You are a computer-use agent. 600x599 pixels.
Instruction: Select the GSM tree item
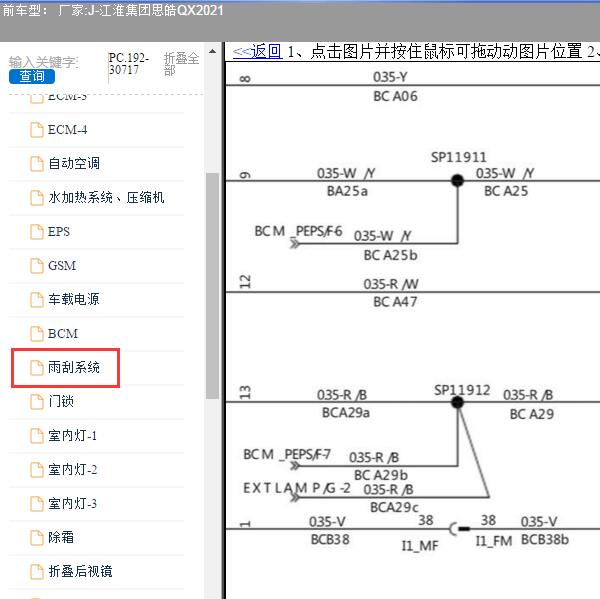click(62, 265)
